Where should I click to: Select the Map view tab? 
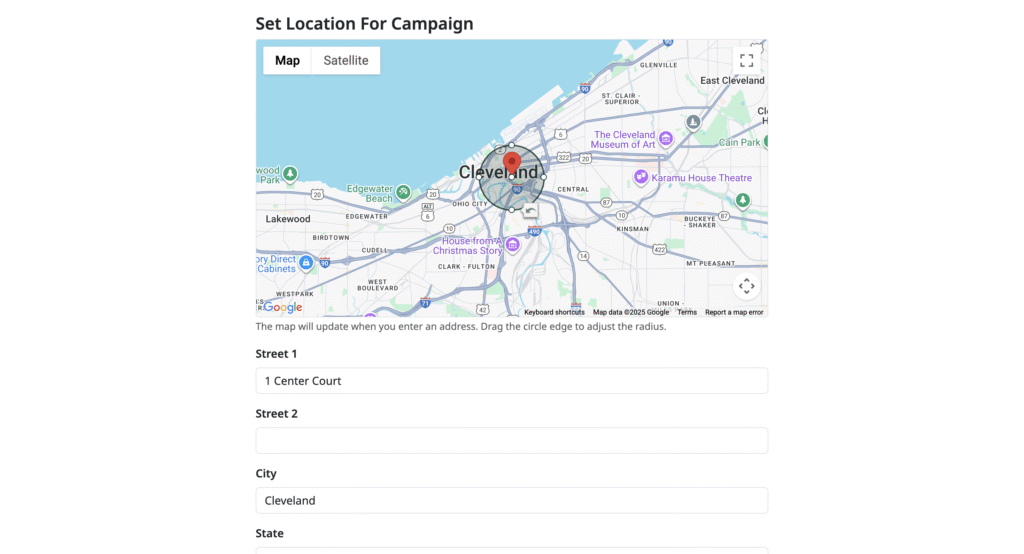pos(288,61)
